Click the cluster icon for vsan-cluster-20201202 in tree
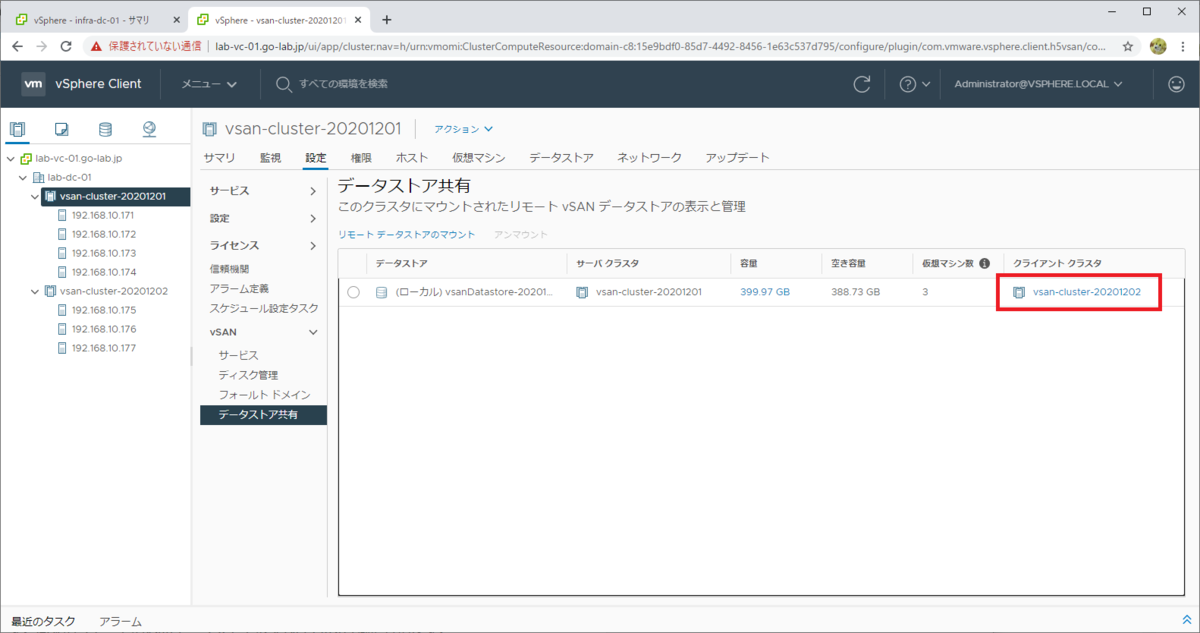This screenshot has height=633, width=1200. click(x=50, y=291)
